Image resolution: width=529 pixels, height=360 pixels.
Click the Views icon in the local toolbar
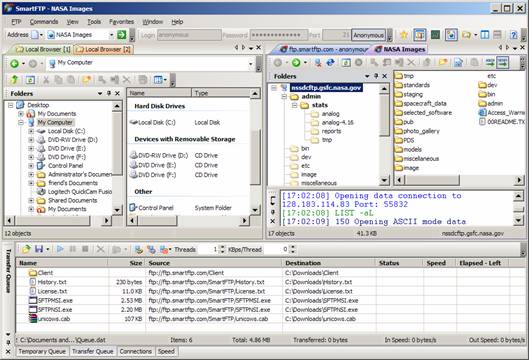point(158,80)
